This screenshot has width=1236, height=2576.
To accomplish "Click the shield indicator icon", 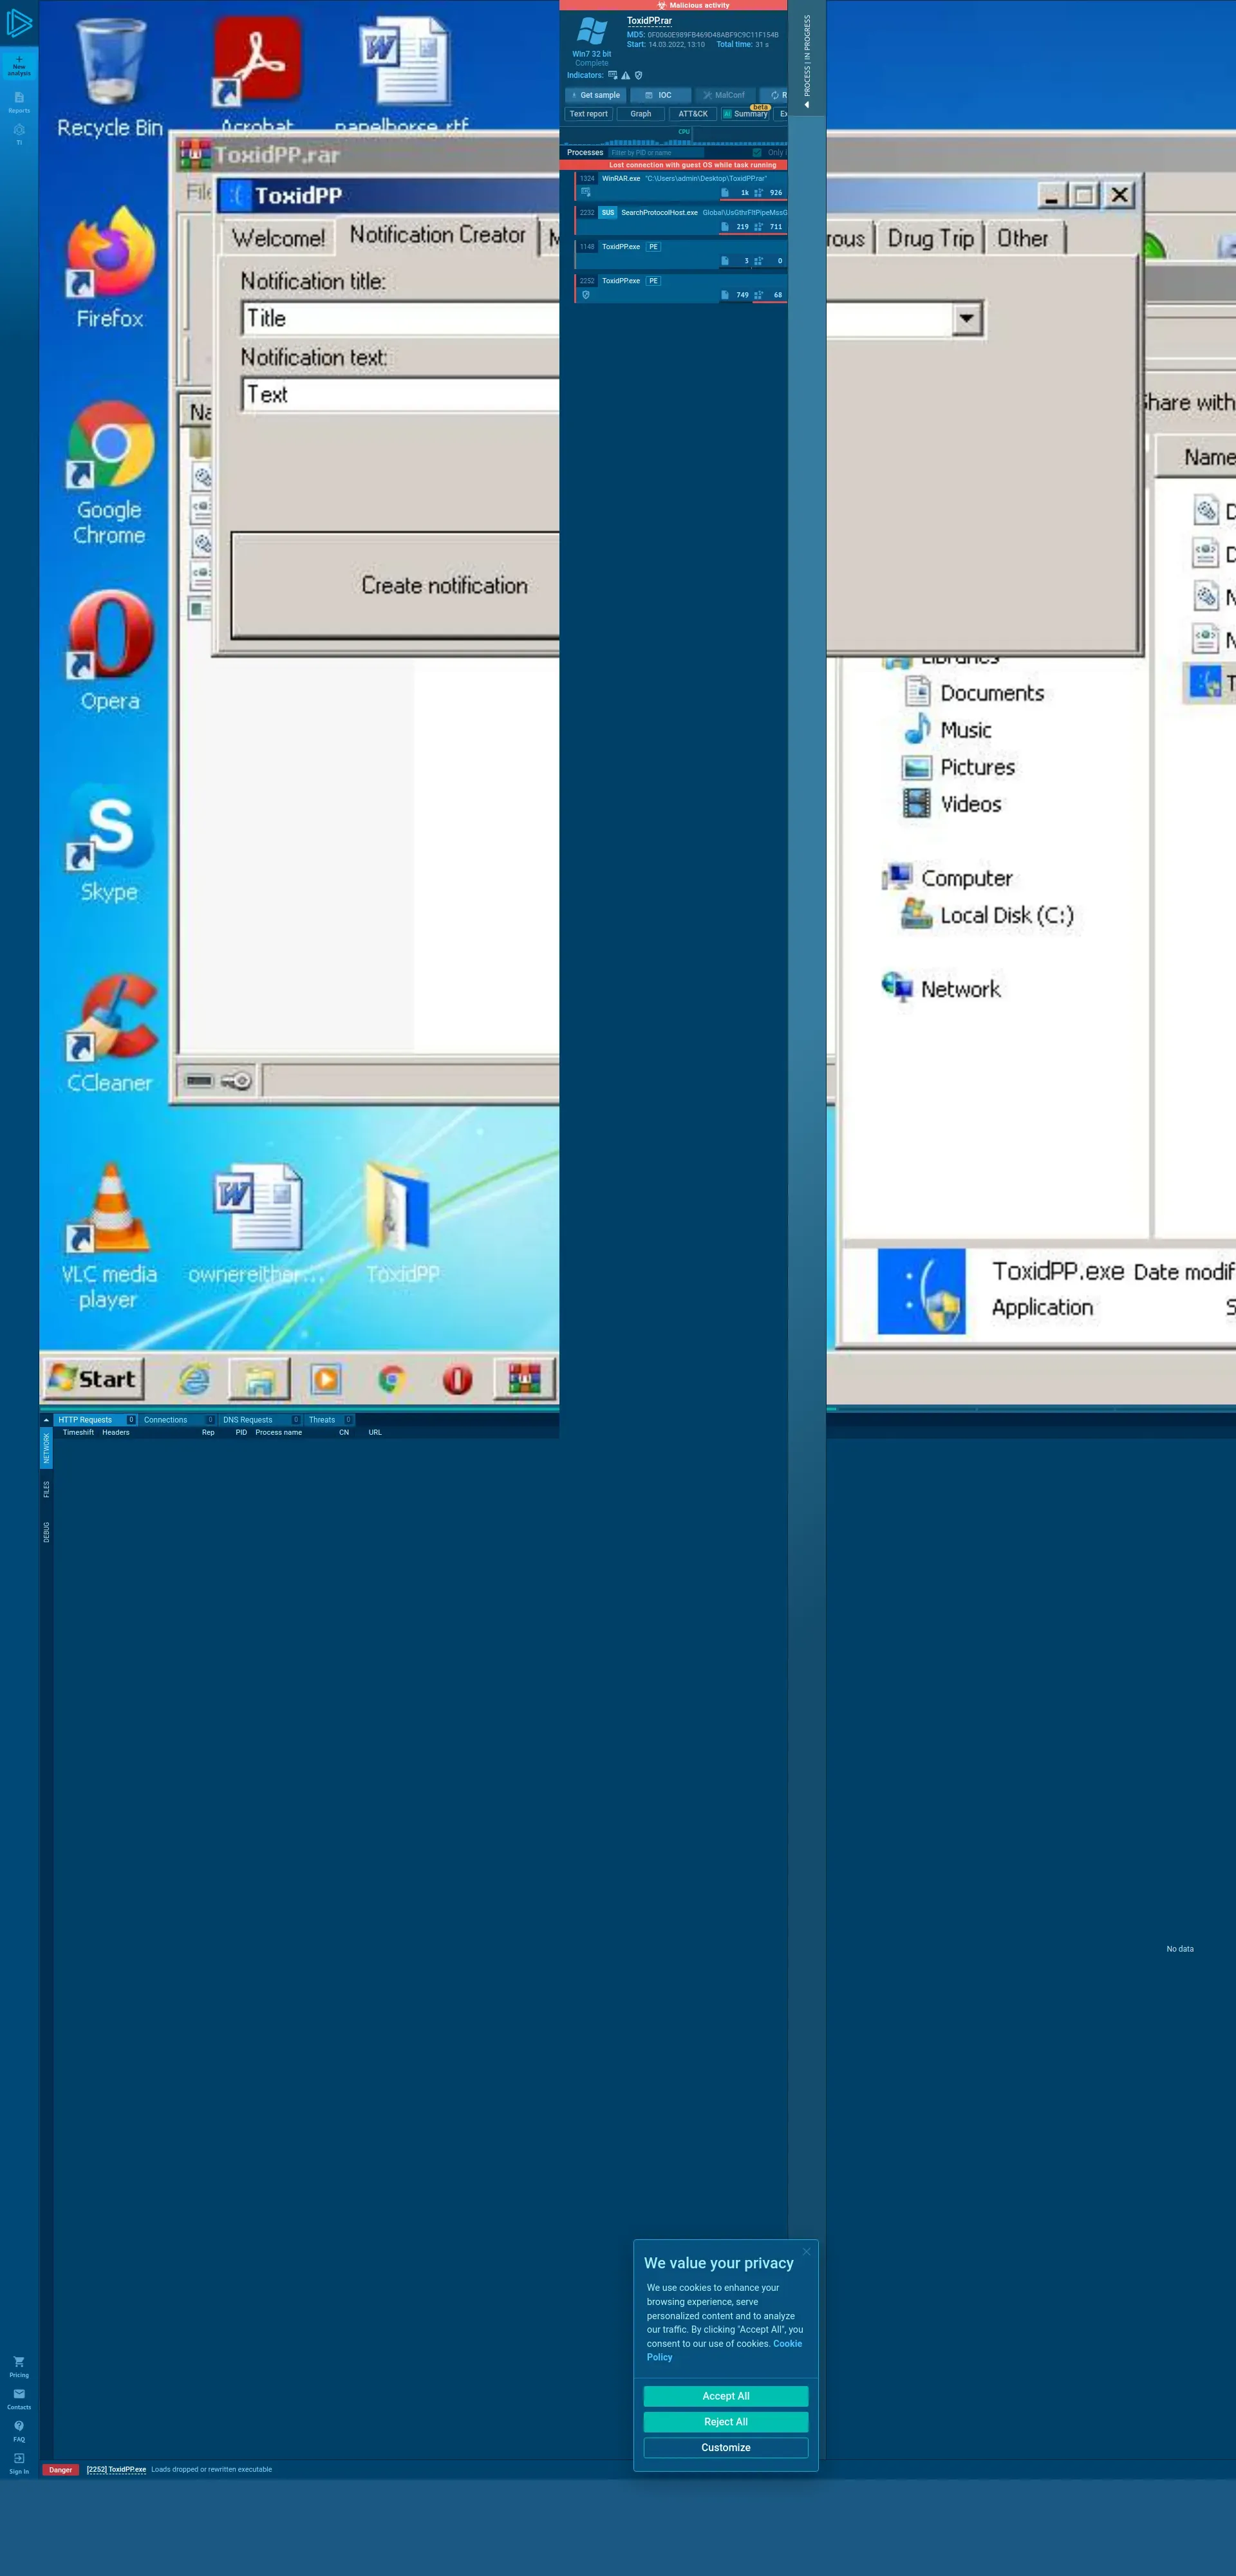I will click(639, 75).
